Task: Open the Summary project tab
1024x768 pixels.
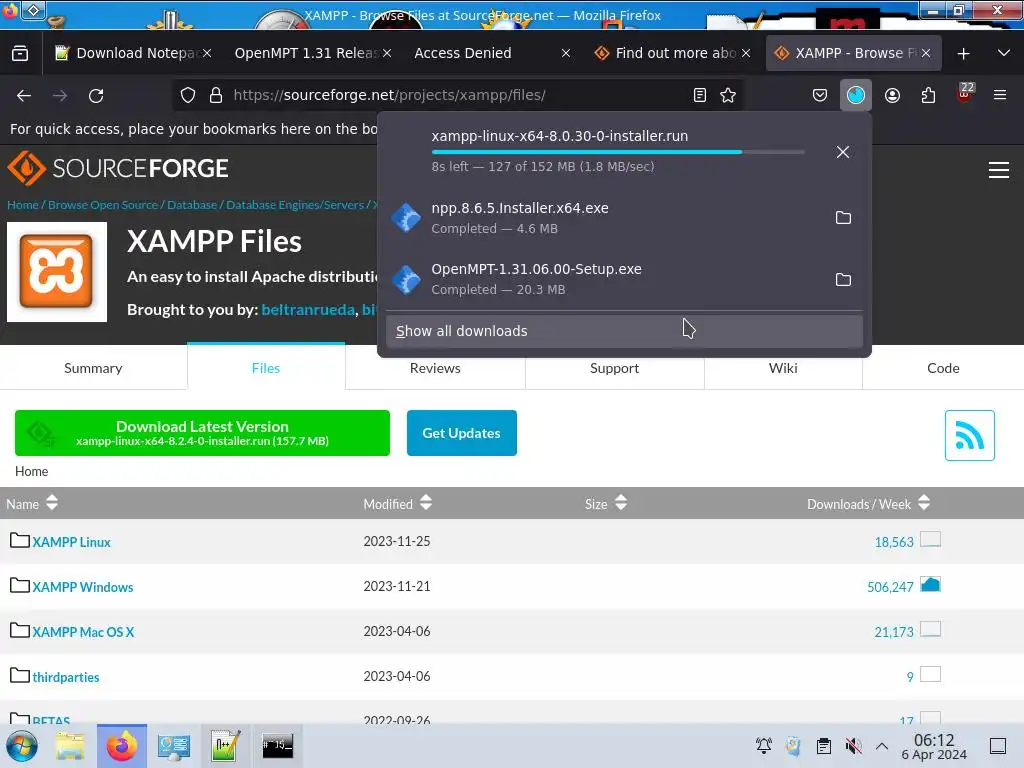Action: click(x=93, y=368)
